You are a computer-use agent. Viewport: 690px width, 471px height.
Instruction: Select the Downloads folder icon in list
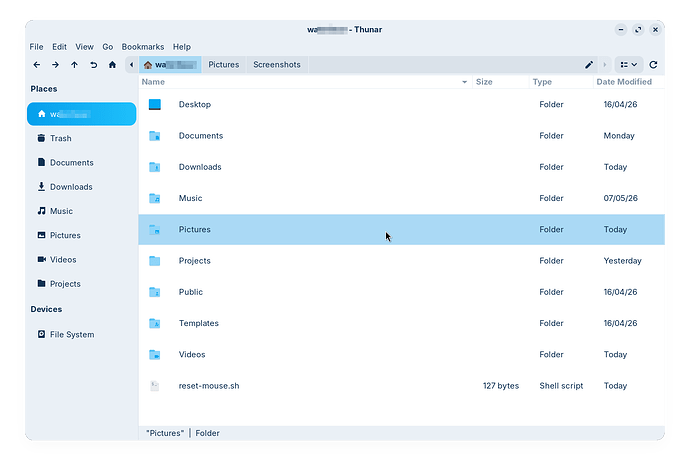[154, 167]
